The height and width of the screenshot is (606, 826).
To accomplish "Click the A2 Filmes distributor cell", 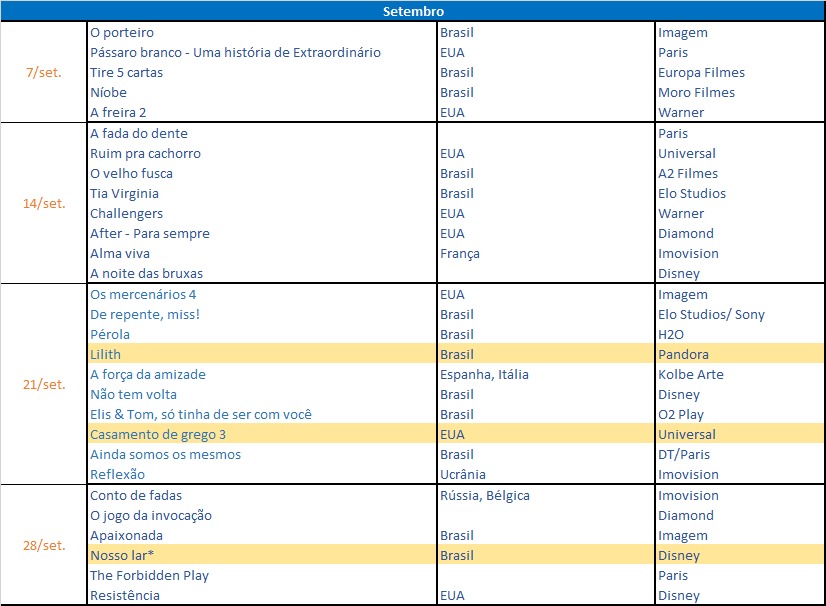I will [x=687, y=173].
